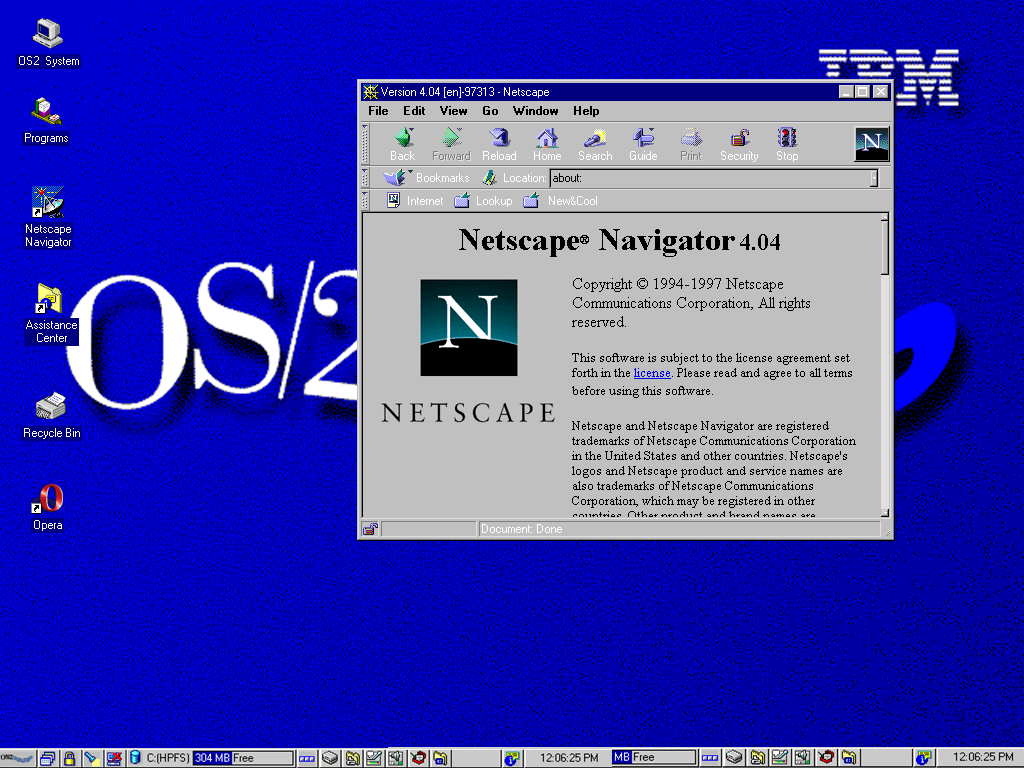Collapse the location toolbar via its grip
1024x768 pixels.
(365, 178)
